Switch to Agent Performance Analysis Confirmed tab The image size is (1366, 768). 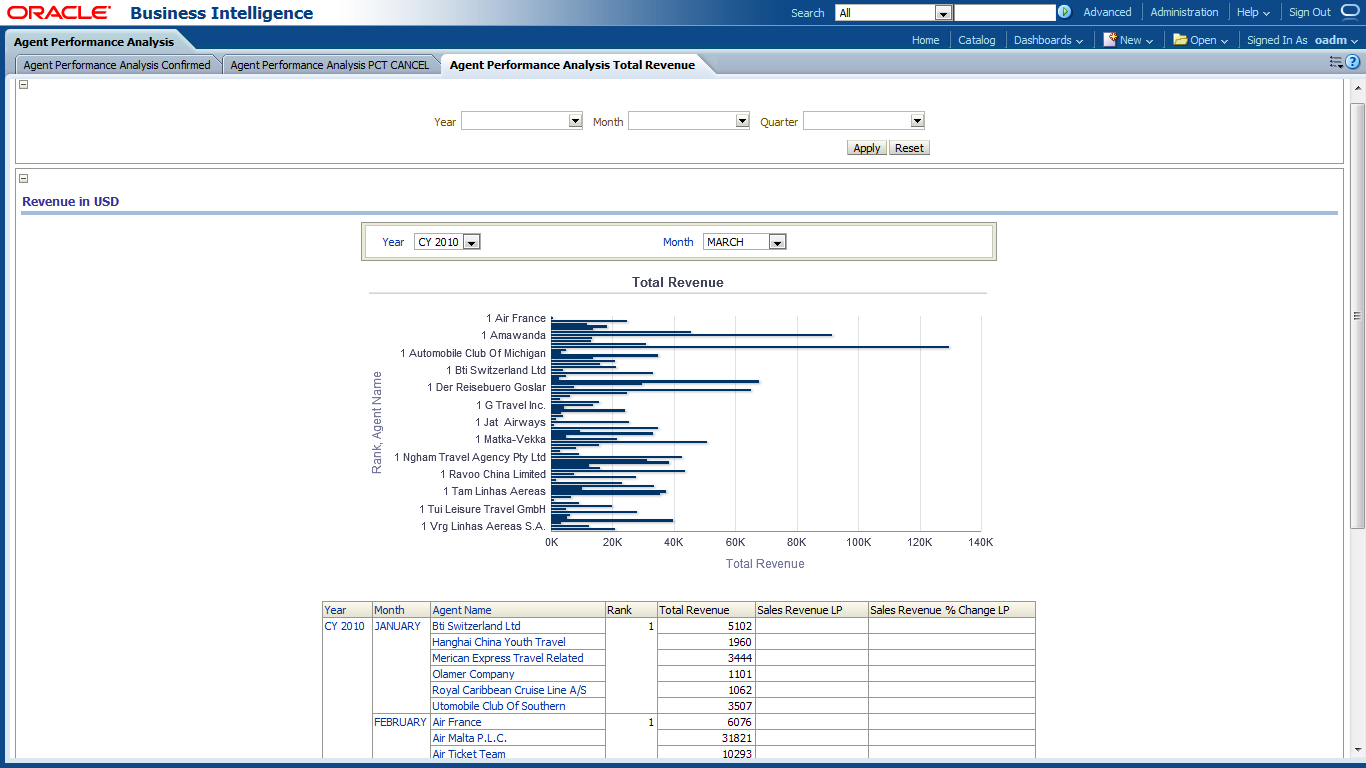117,65
